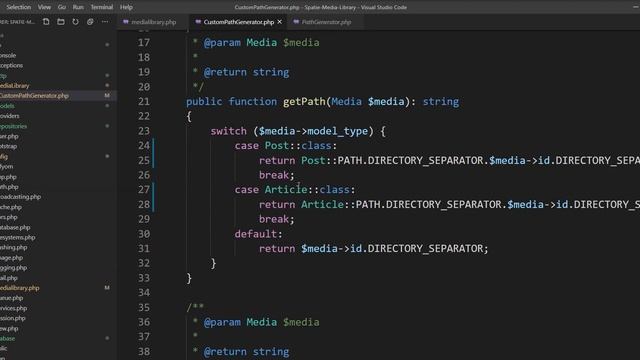This screenshot has height=360, width=640.
Task: Click '@param Media $media' on line 36
Action: (261, 322)
